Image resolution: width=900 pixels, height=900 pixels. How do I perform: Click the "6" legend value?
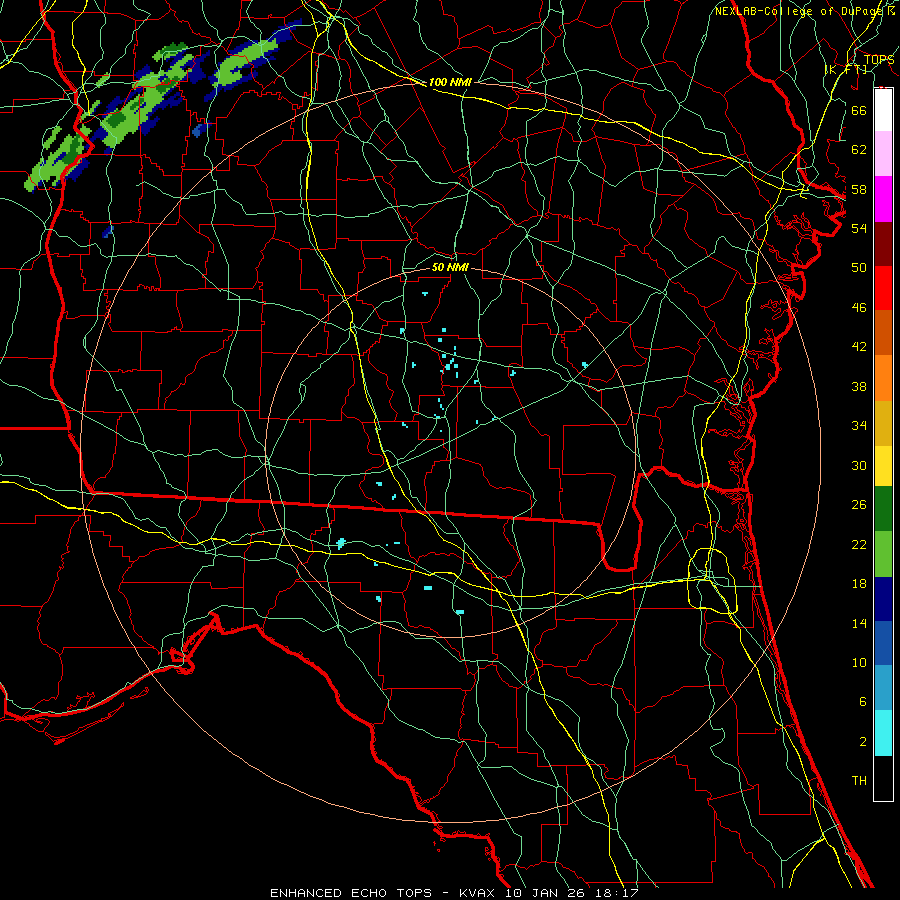(x=863, y=702)
